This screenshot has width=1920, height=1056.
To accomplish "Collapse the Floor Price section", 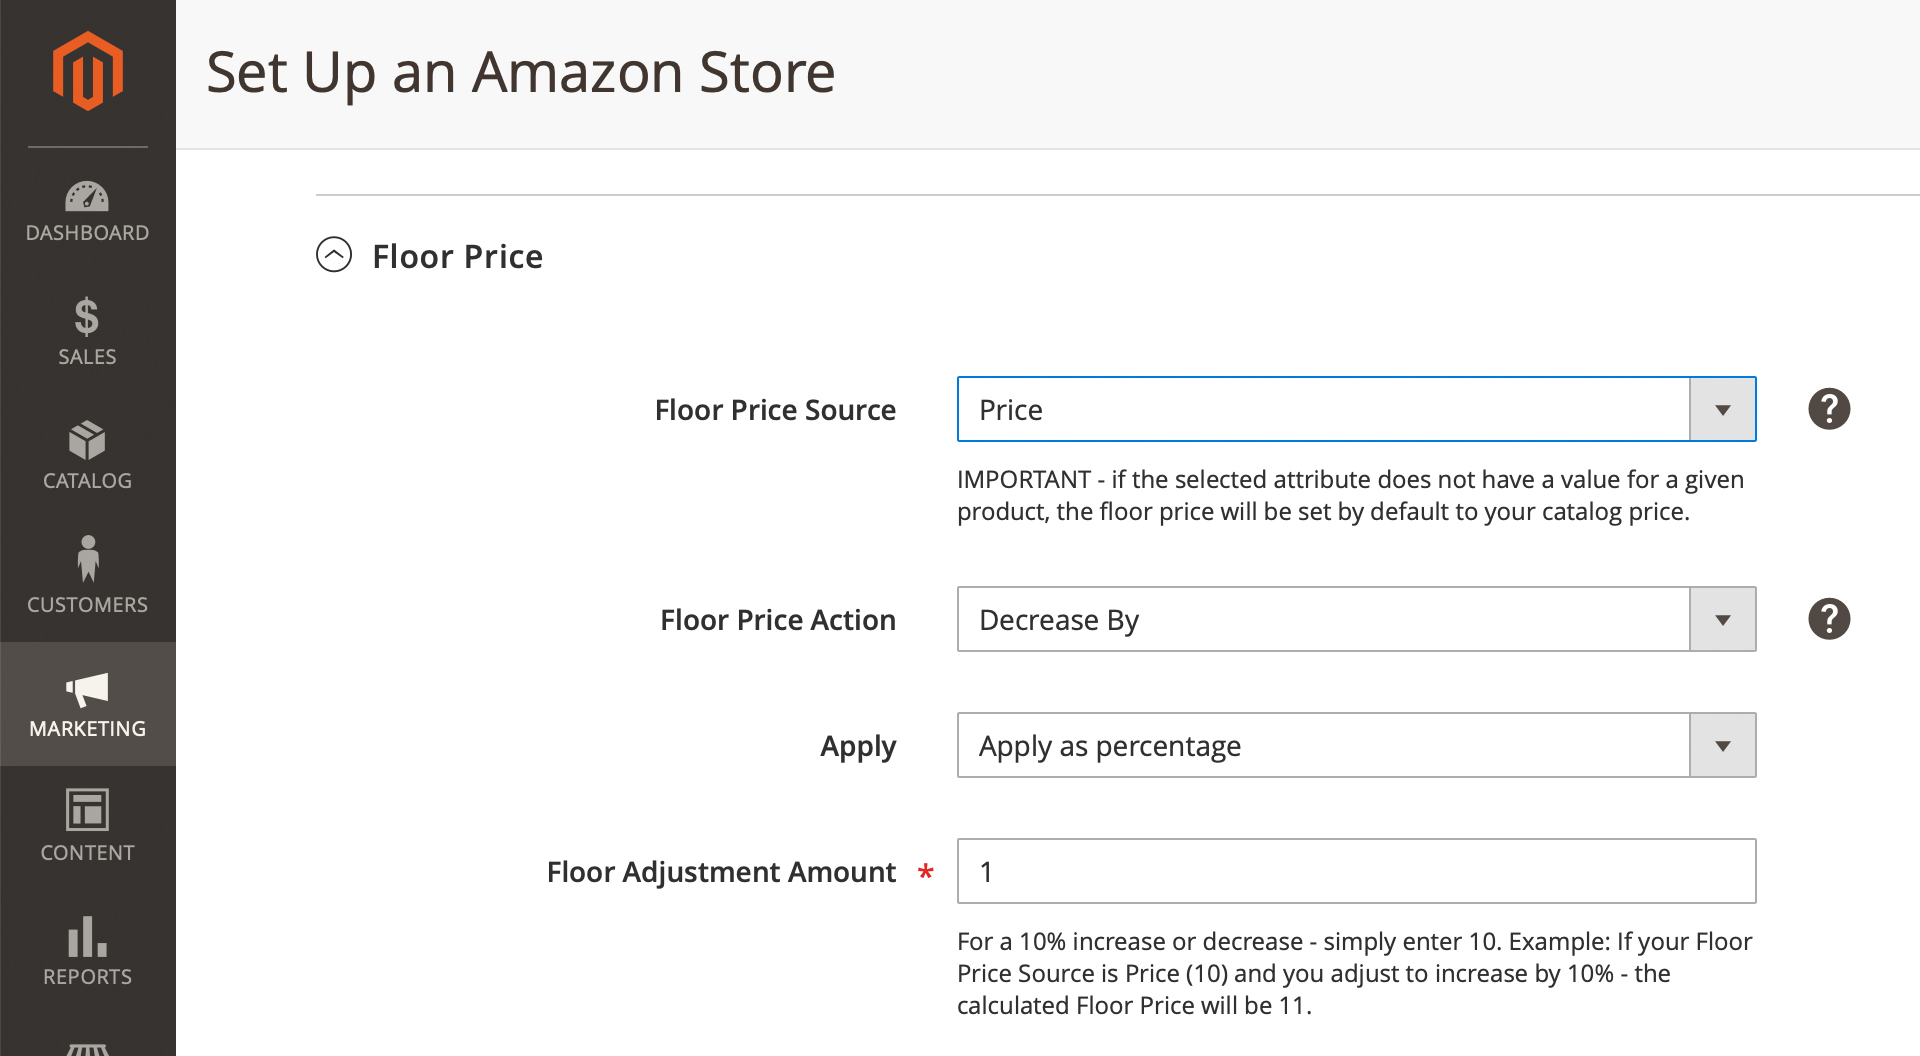I will pos(334,255).
